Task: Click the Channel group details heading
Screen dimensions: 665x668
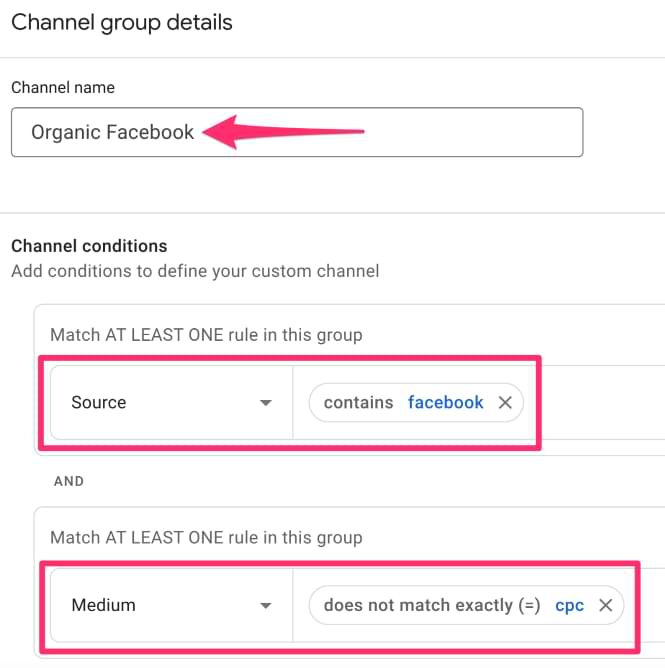Action: tap(122, 22)
